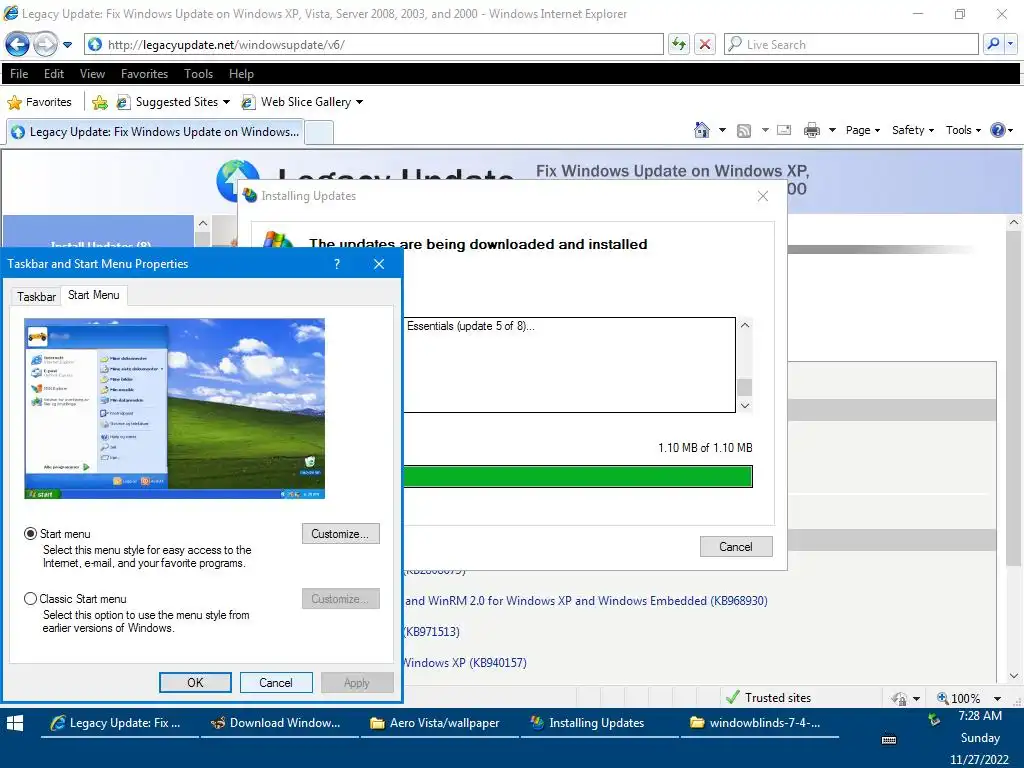Click Add to Favorites Bar icon
Image resolution: width=1024 pixels, height=768 pixels.
100,103
